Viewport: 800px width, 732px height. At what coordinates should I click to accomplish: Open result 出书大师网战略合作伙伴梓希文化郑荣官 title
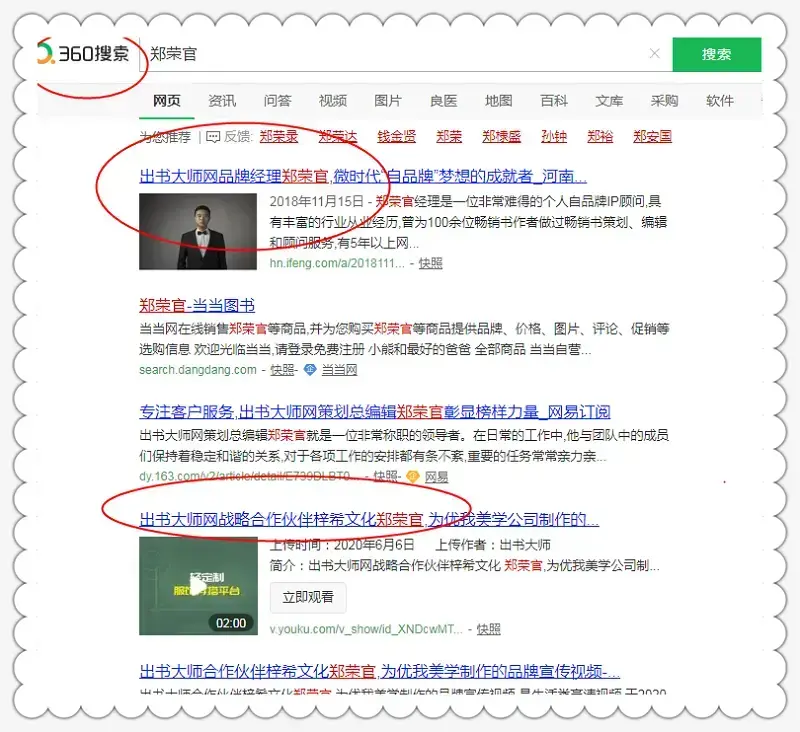pos(369,520)
